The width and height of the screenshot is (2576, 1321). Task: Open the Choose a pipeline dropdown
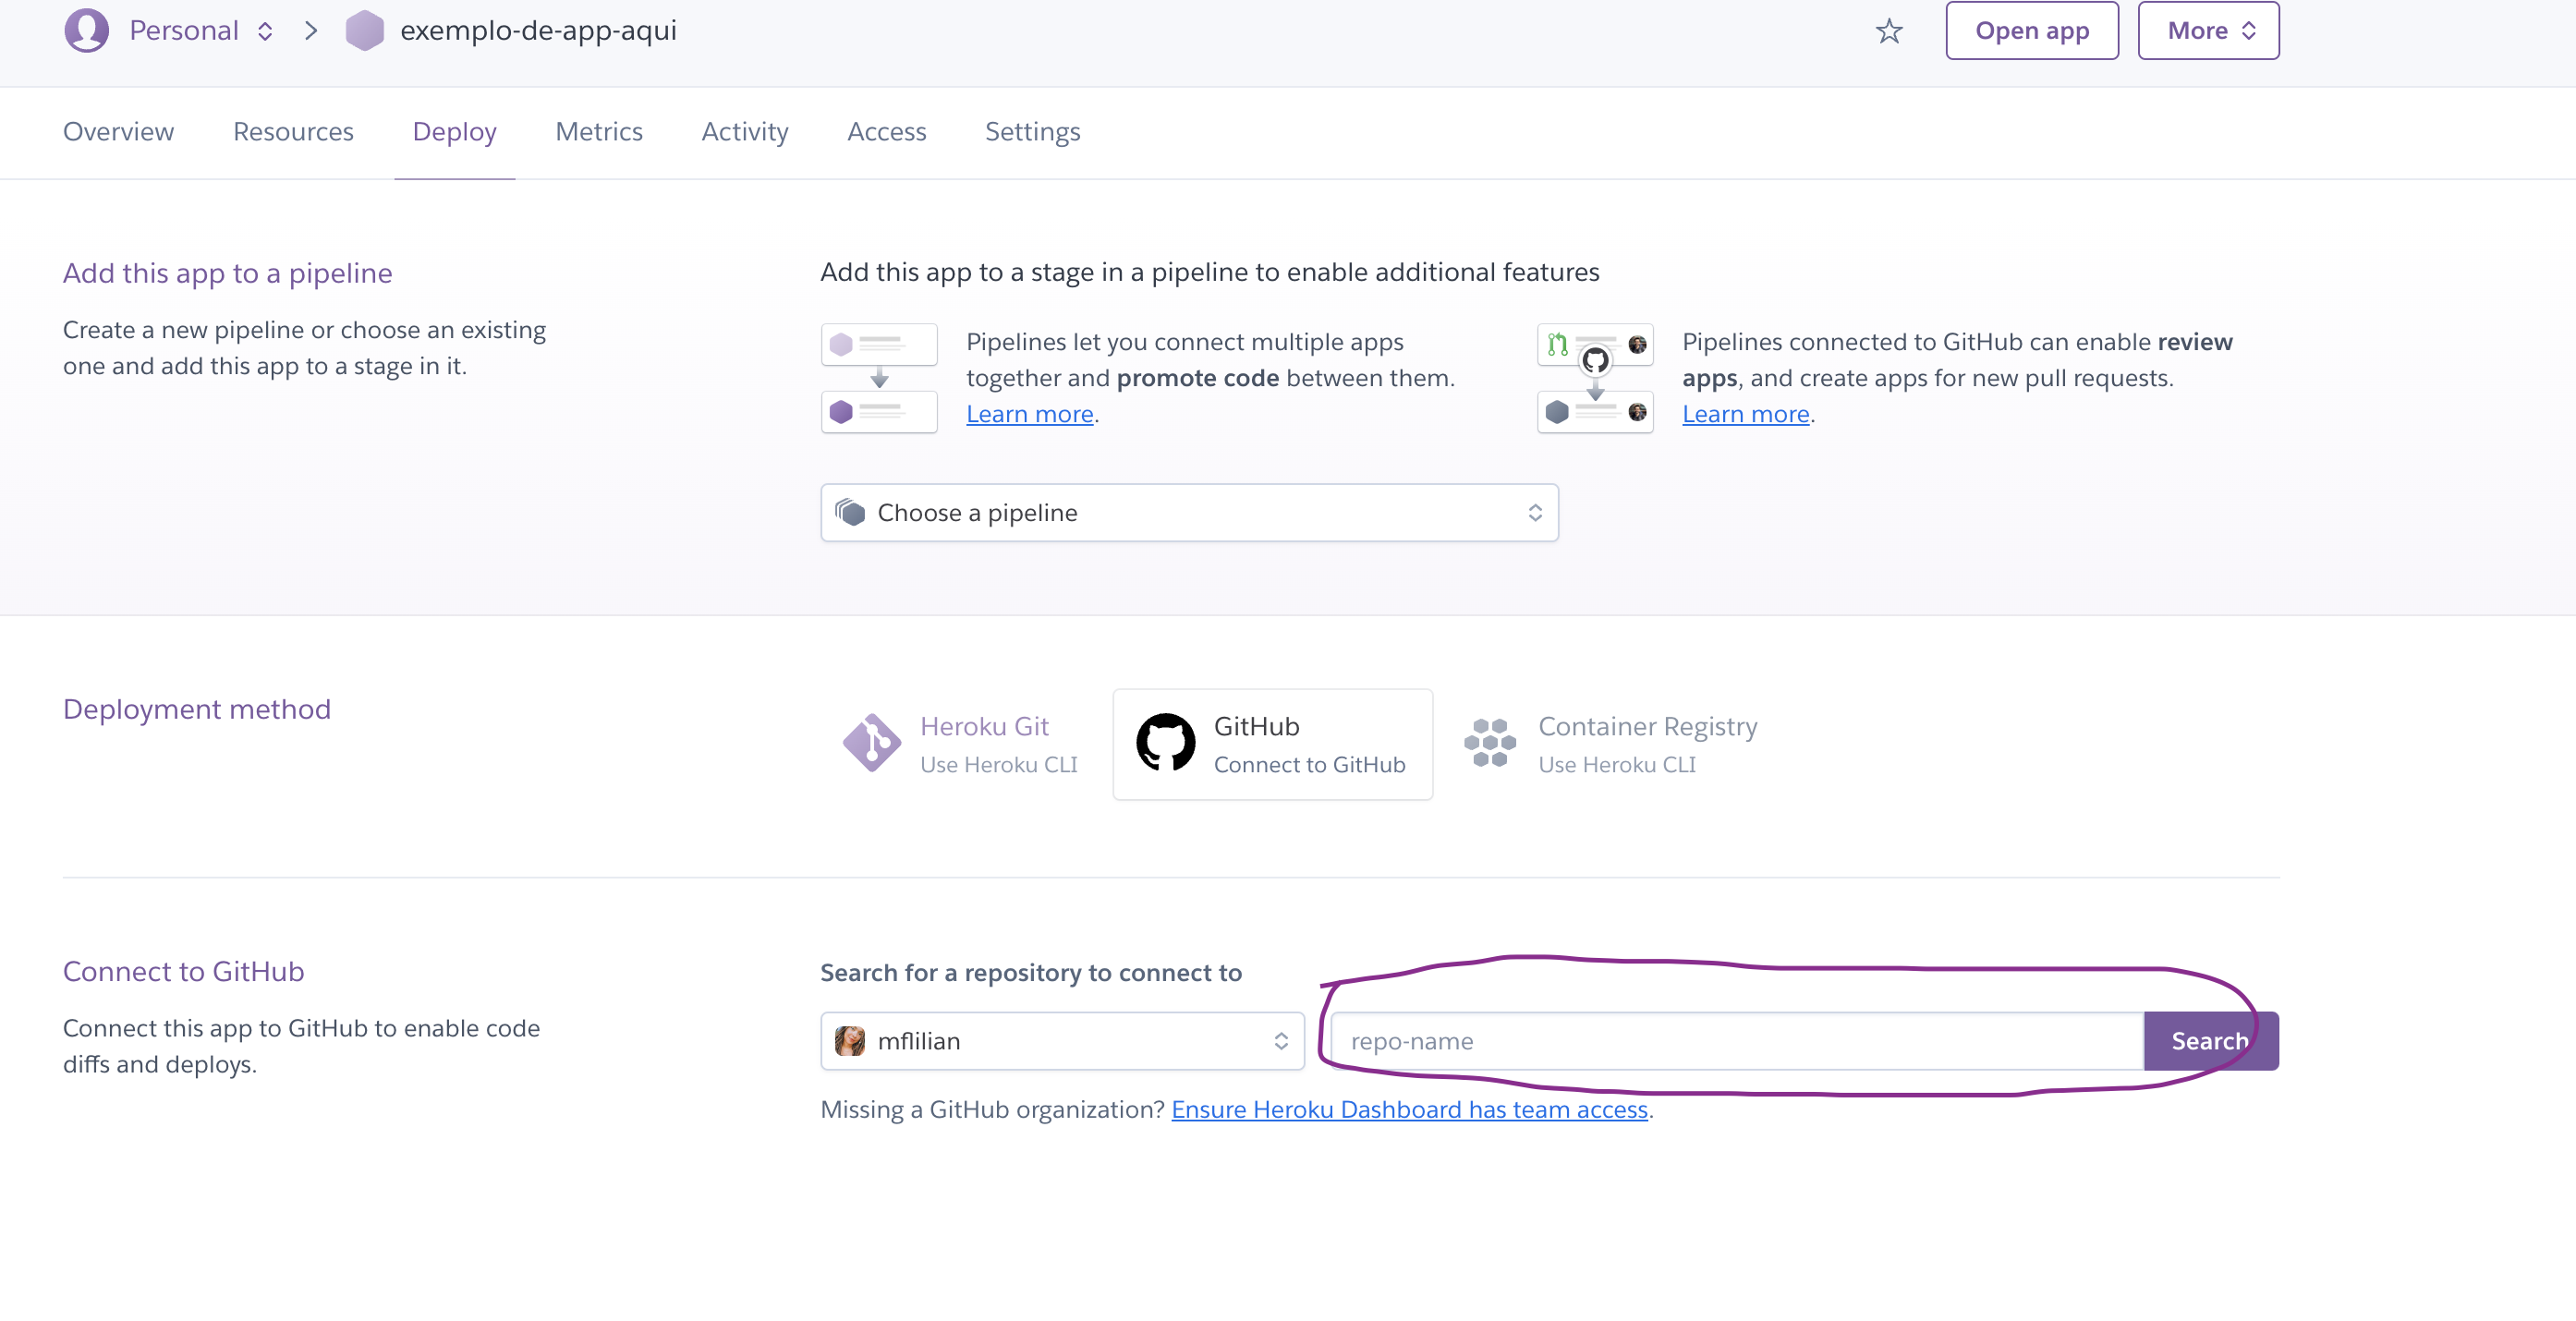[x=1188, y=513]
